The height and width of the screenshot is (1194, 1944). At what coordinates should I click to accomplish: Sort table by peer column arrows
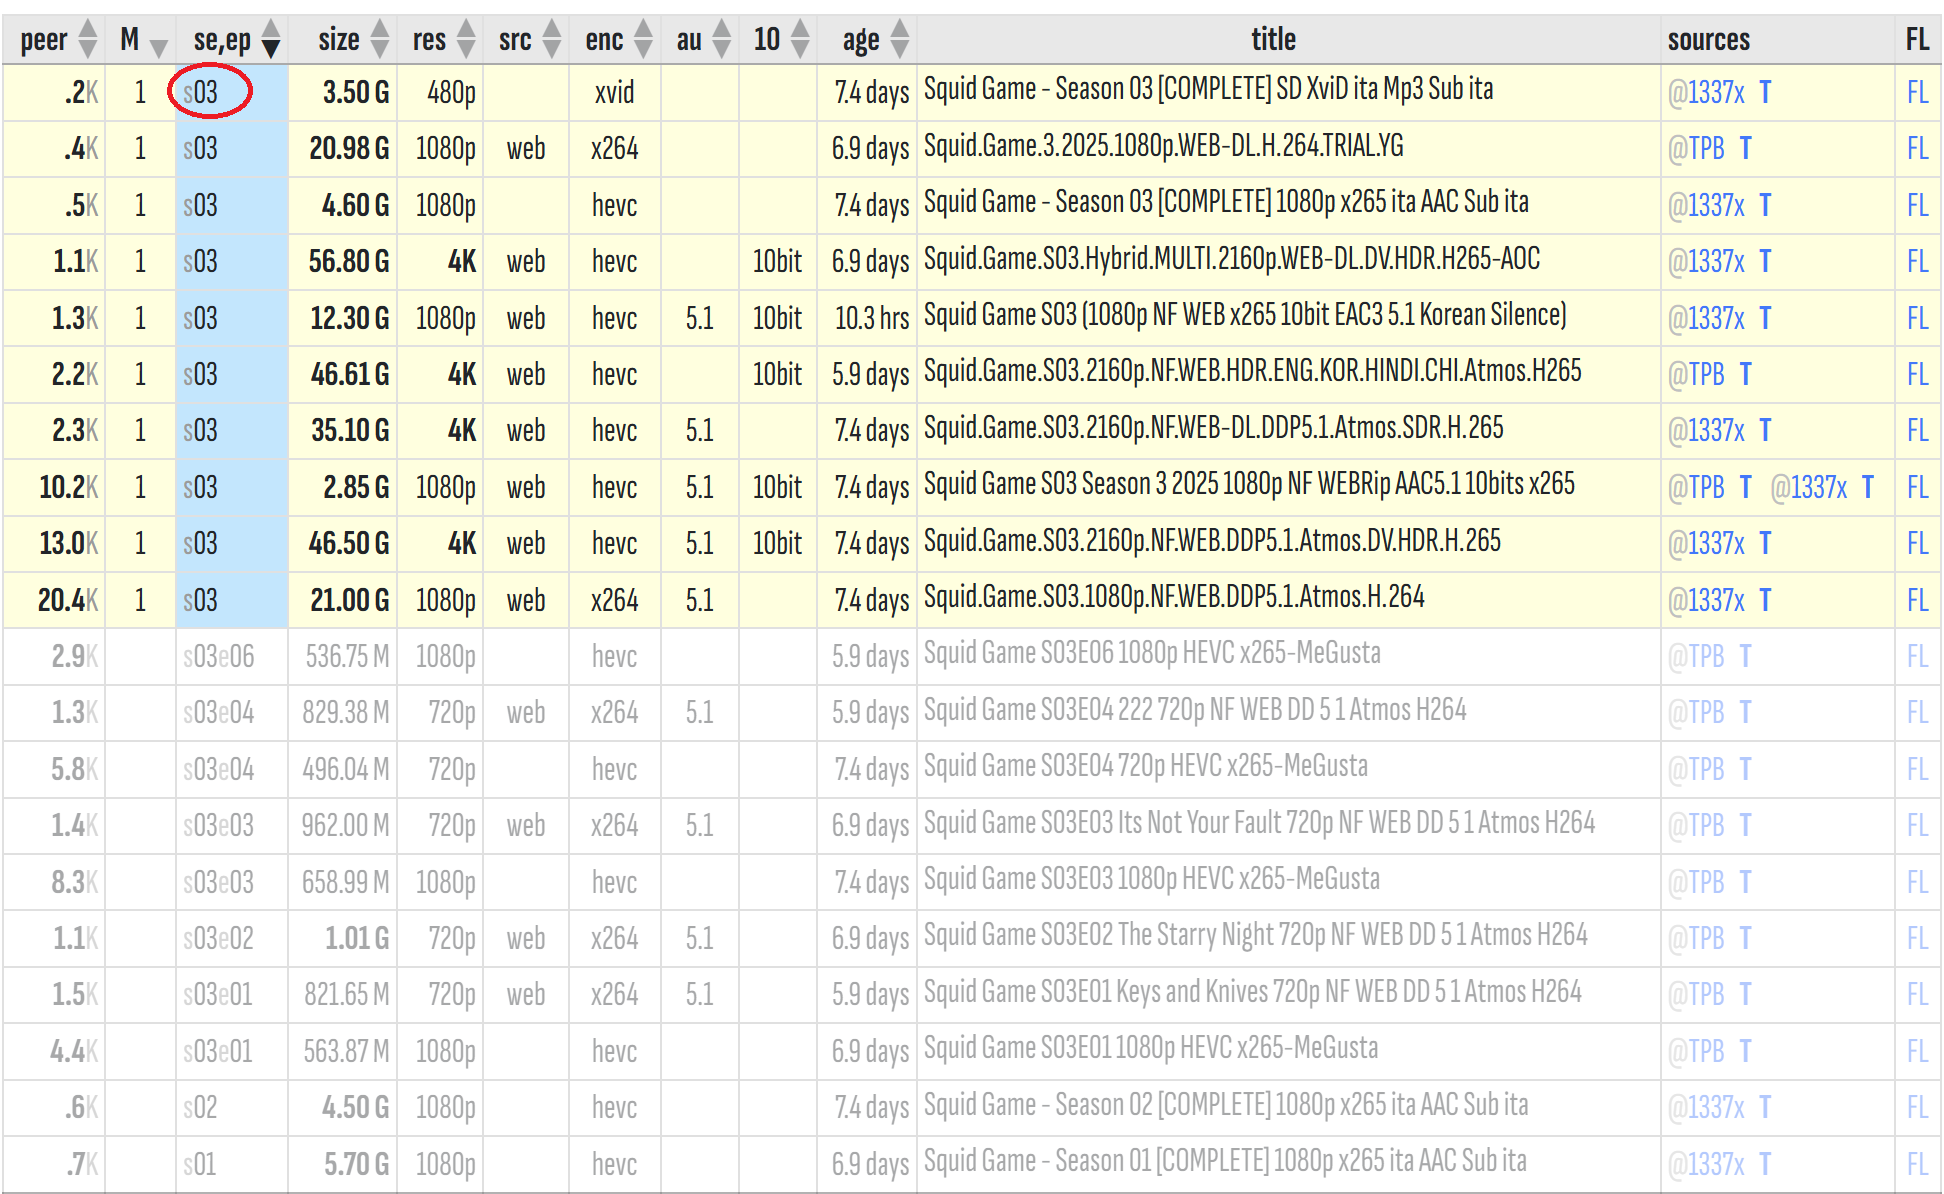(88, 40)
